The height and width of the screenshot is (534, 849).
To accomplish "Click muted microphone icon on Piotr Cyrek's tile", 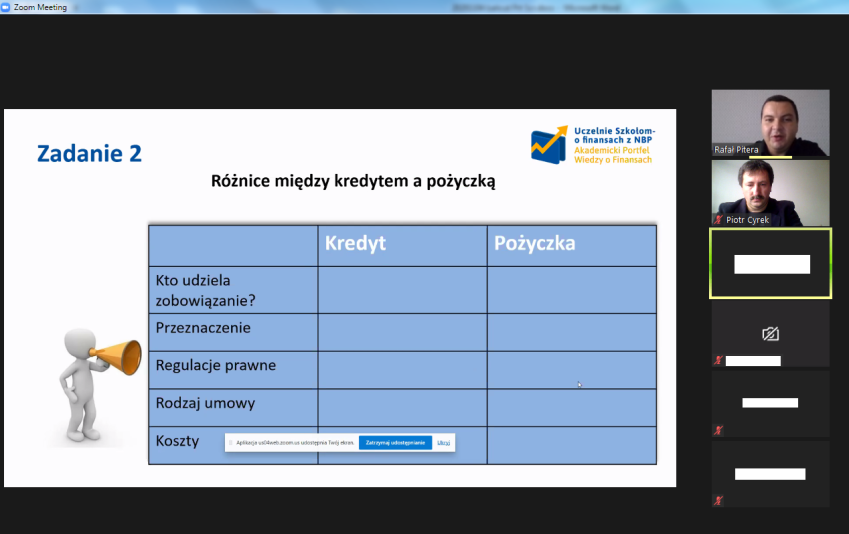I will pos(718,219).
